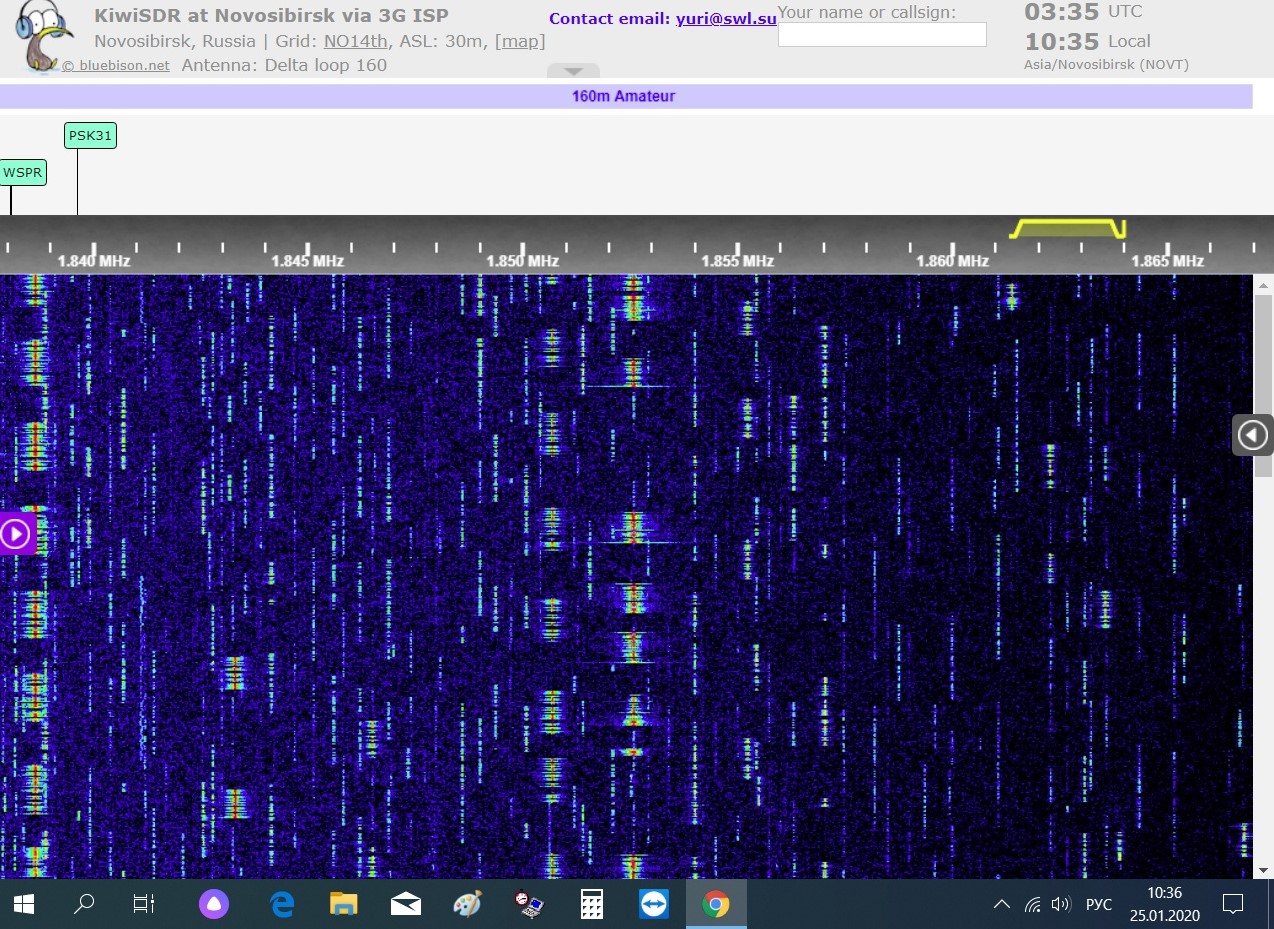The width and height of the screenshot is (1274, 929).
Task: Click the purple play button on waterfall
Action: coord(16,534)
